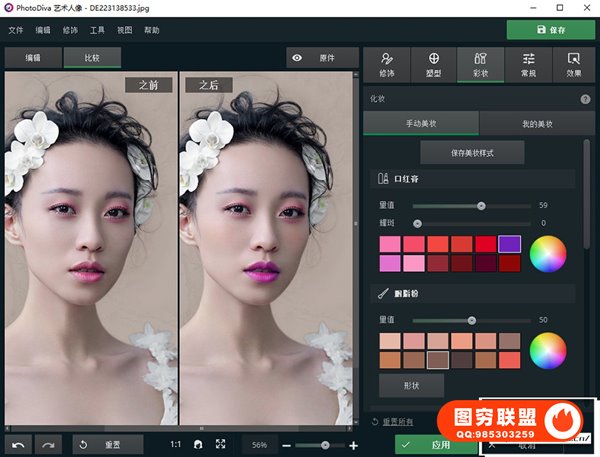Screen dimensions: 600x457
Task: Click the redo arrow icon
Action: point(48,444)
